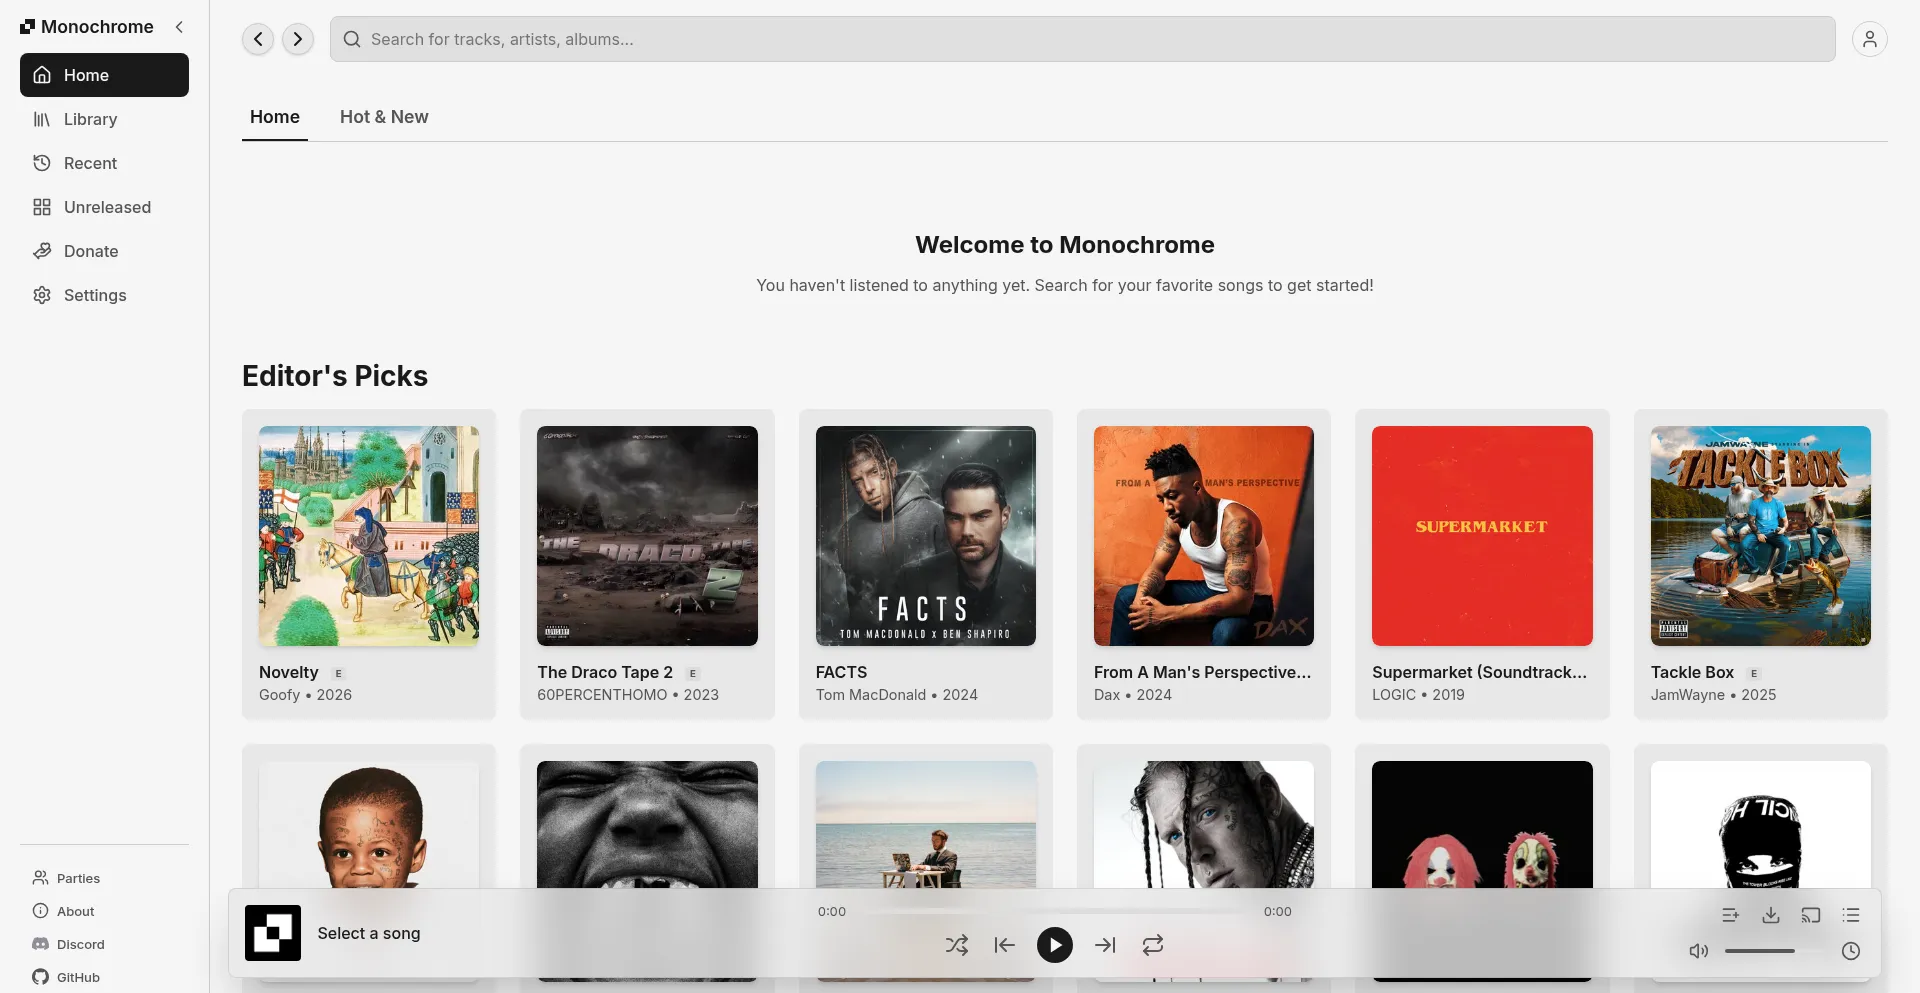Open the FACTS album cover
Viewport: 1920px width, 993px height.
(x=926, y=536)
